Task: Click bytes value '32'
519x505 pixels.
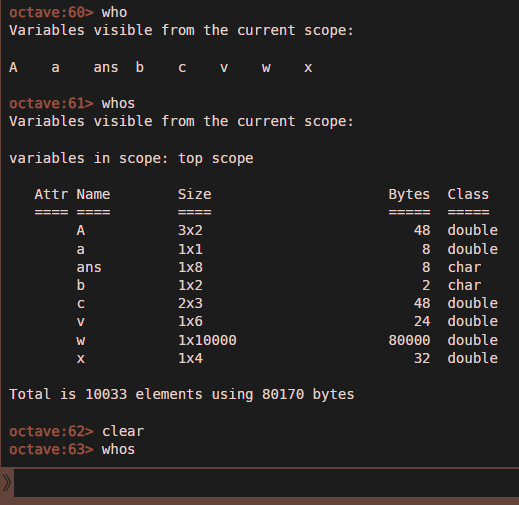Action: point(422,359)
